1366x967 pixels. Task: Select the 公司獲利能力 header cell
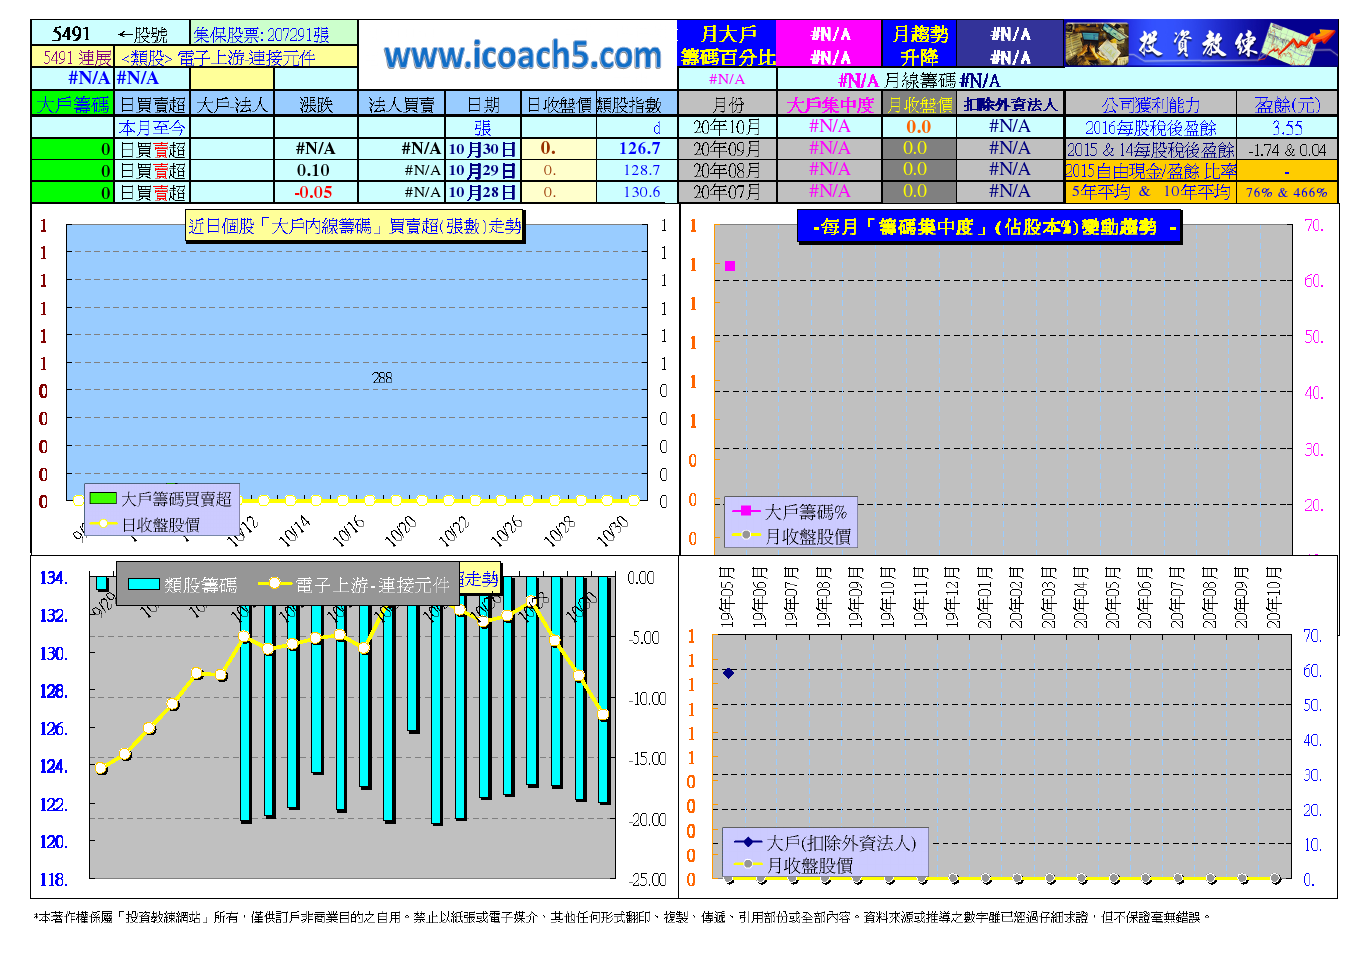coord(1150,104)
